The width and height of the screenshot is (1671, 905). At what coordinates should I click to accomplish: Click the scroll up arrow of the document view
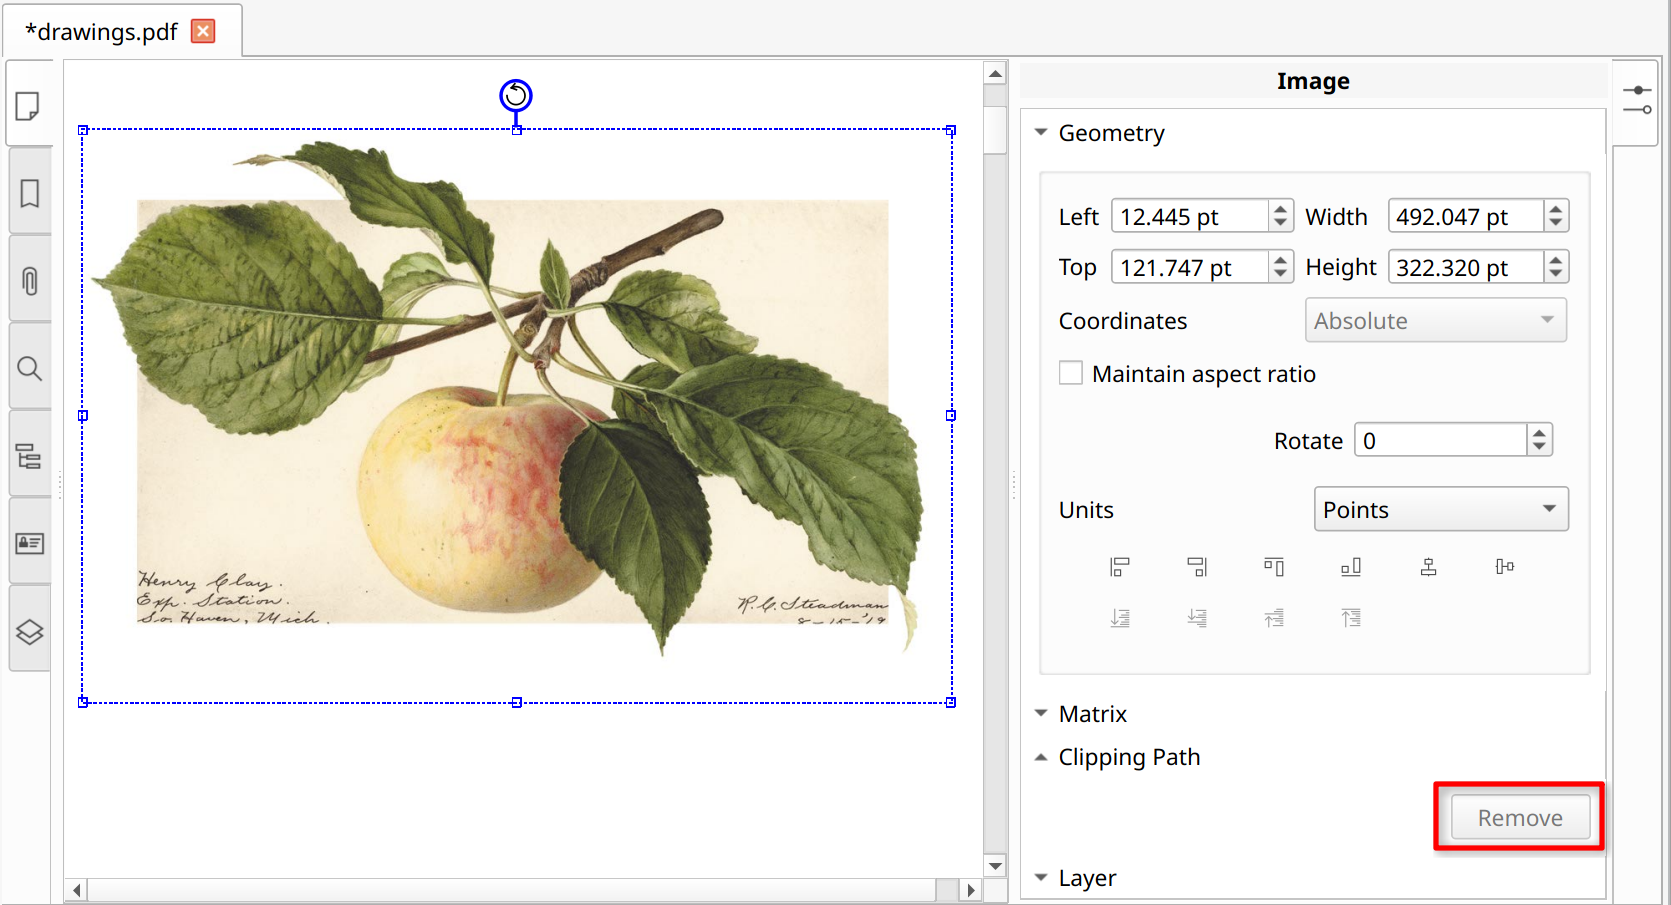click(x=994, y=73)
